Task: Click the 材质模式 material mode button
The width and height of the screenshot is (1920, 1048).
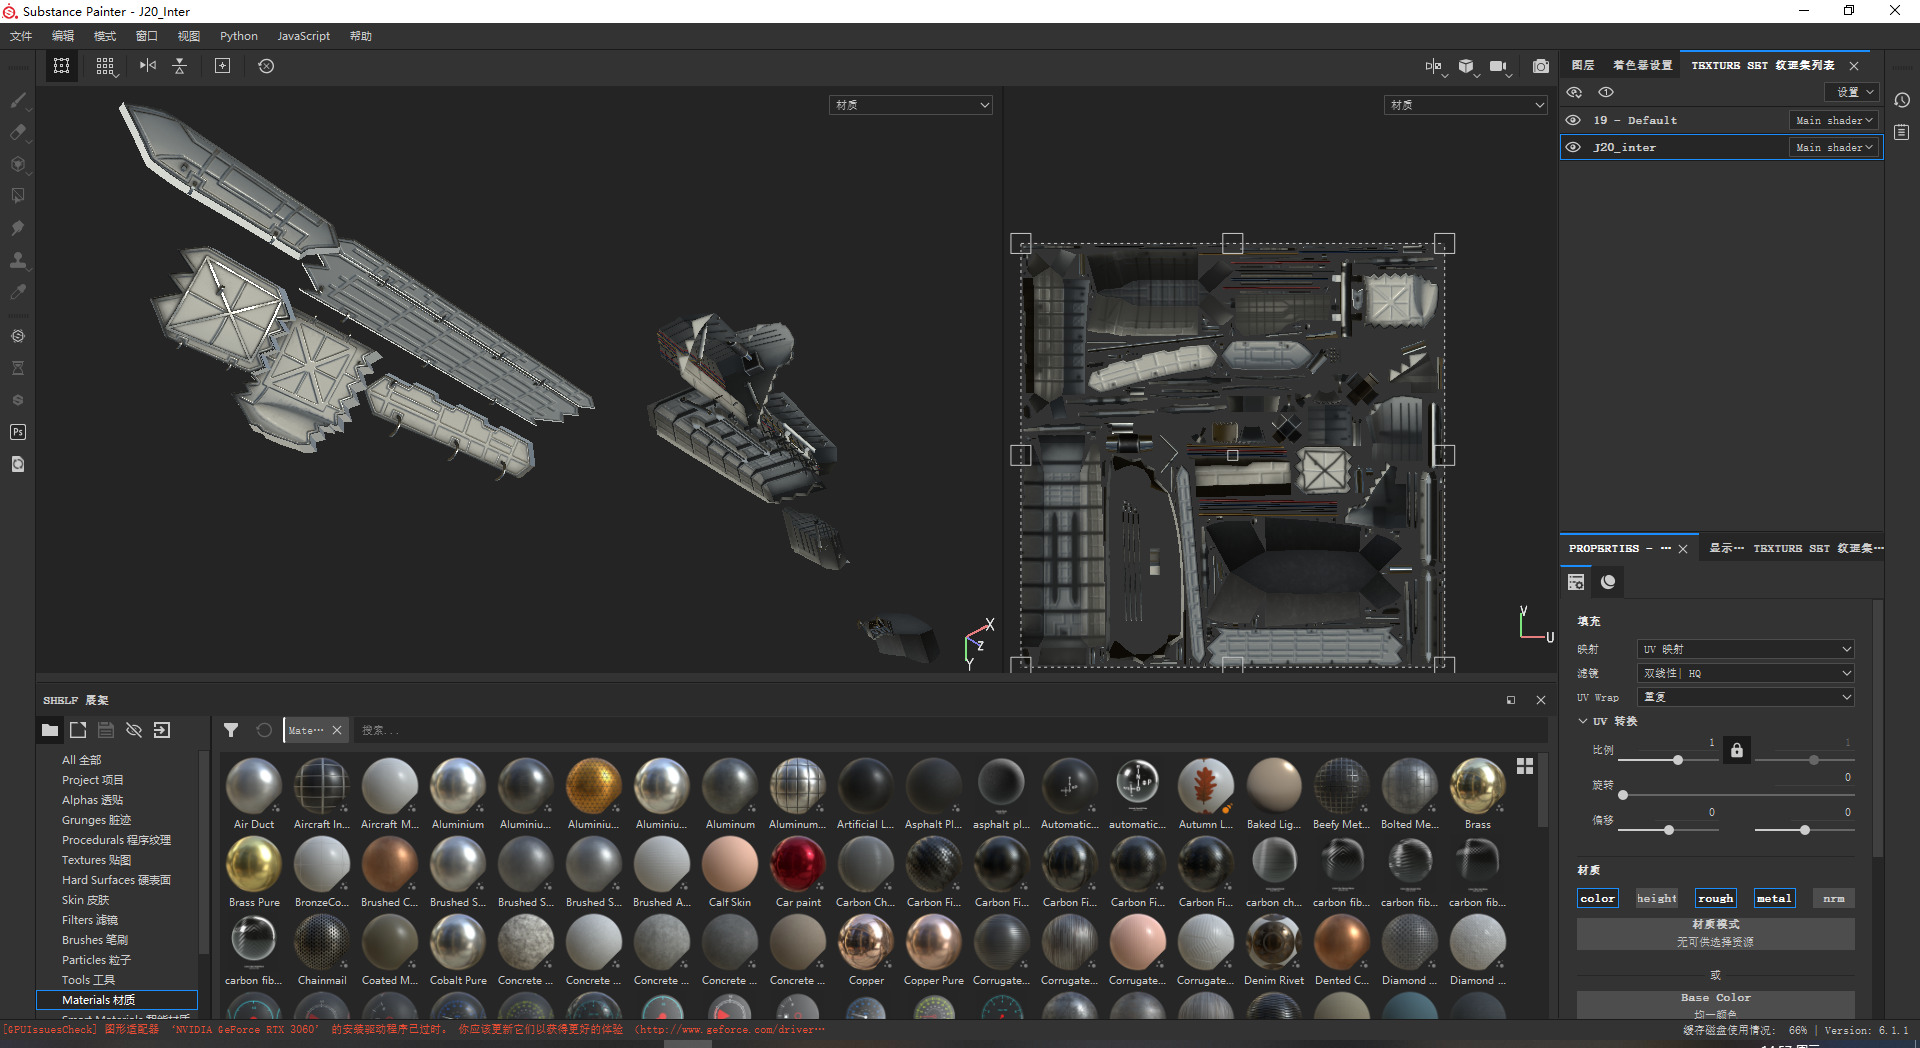Action: click(x=1716, y=933)
